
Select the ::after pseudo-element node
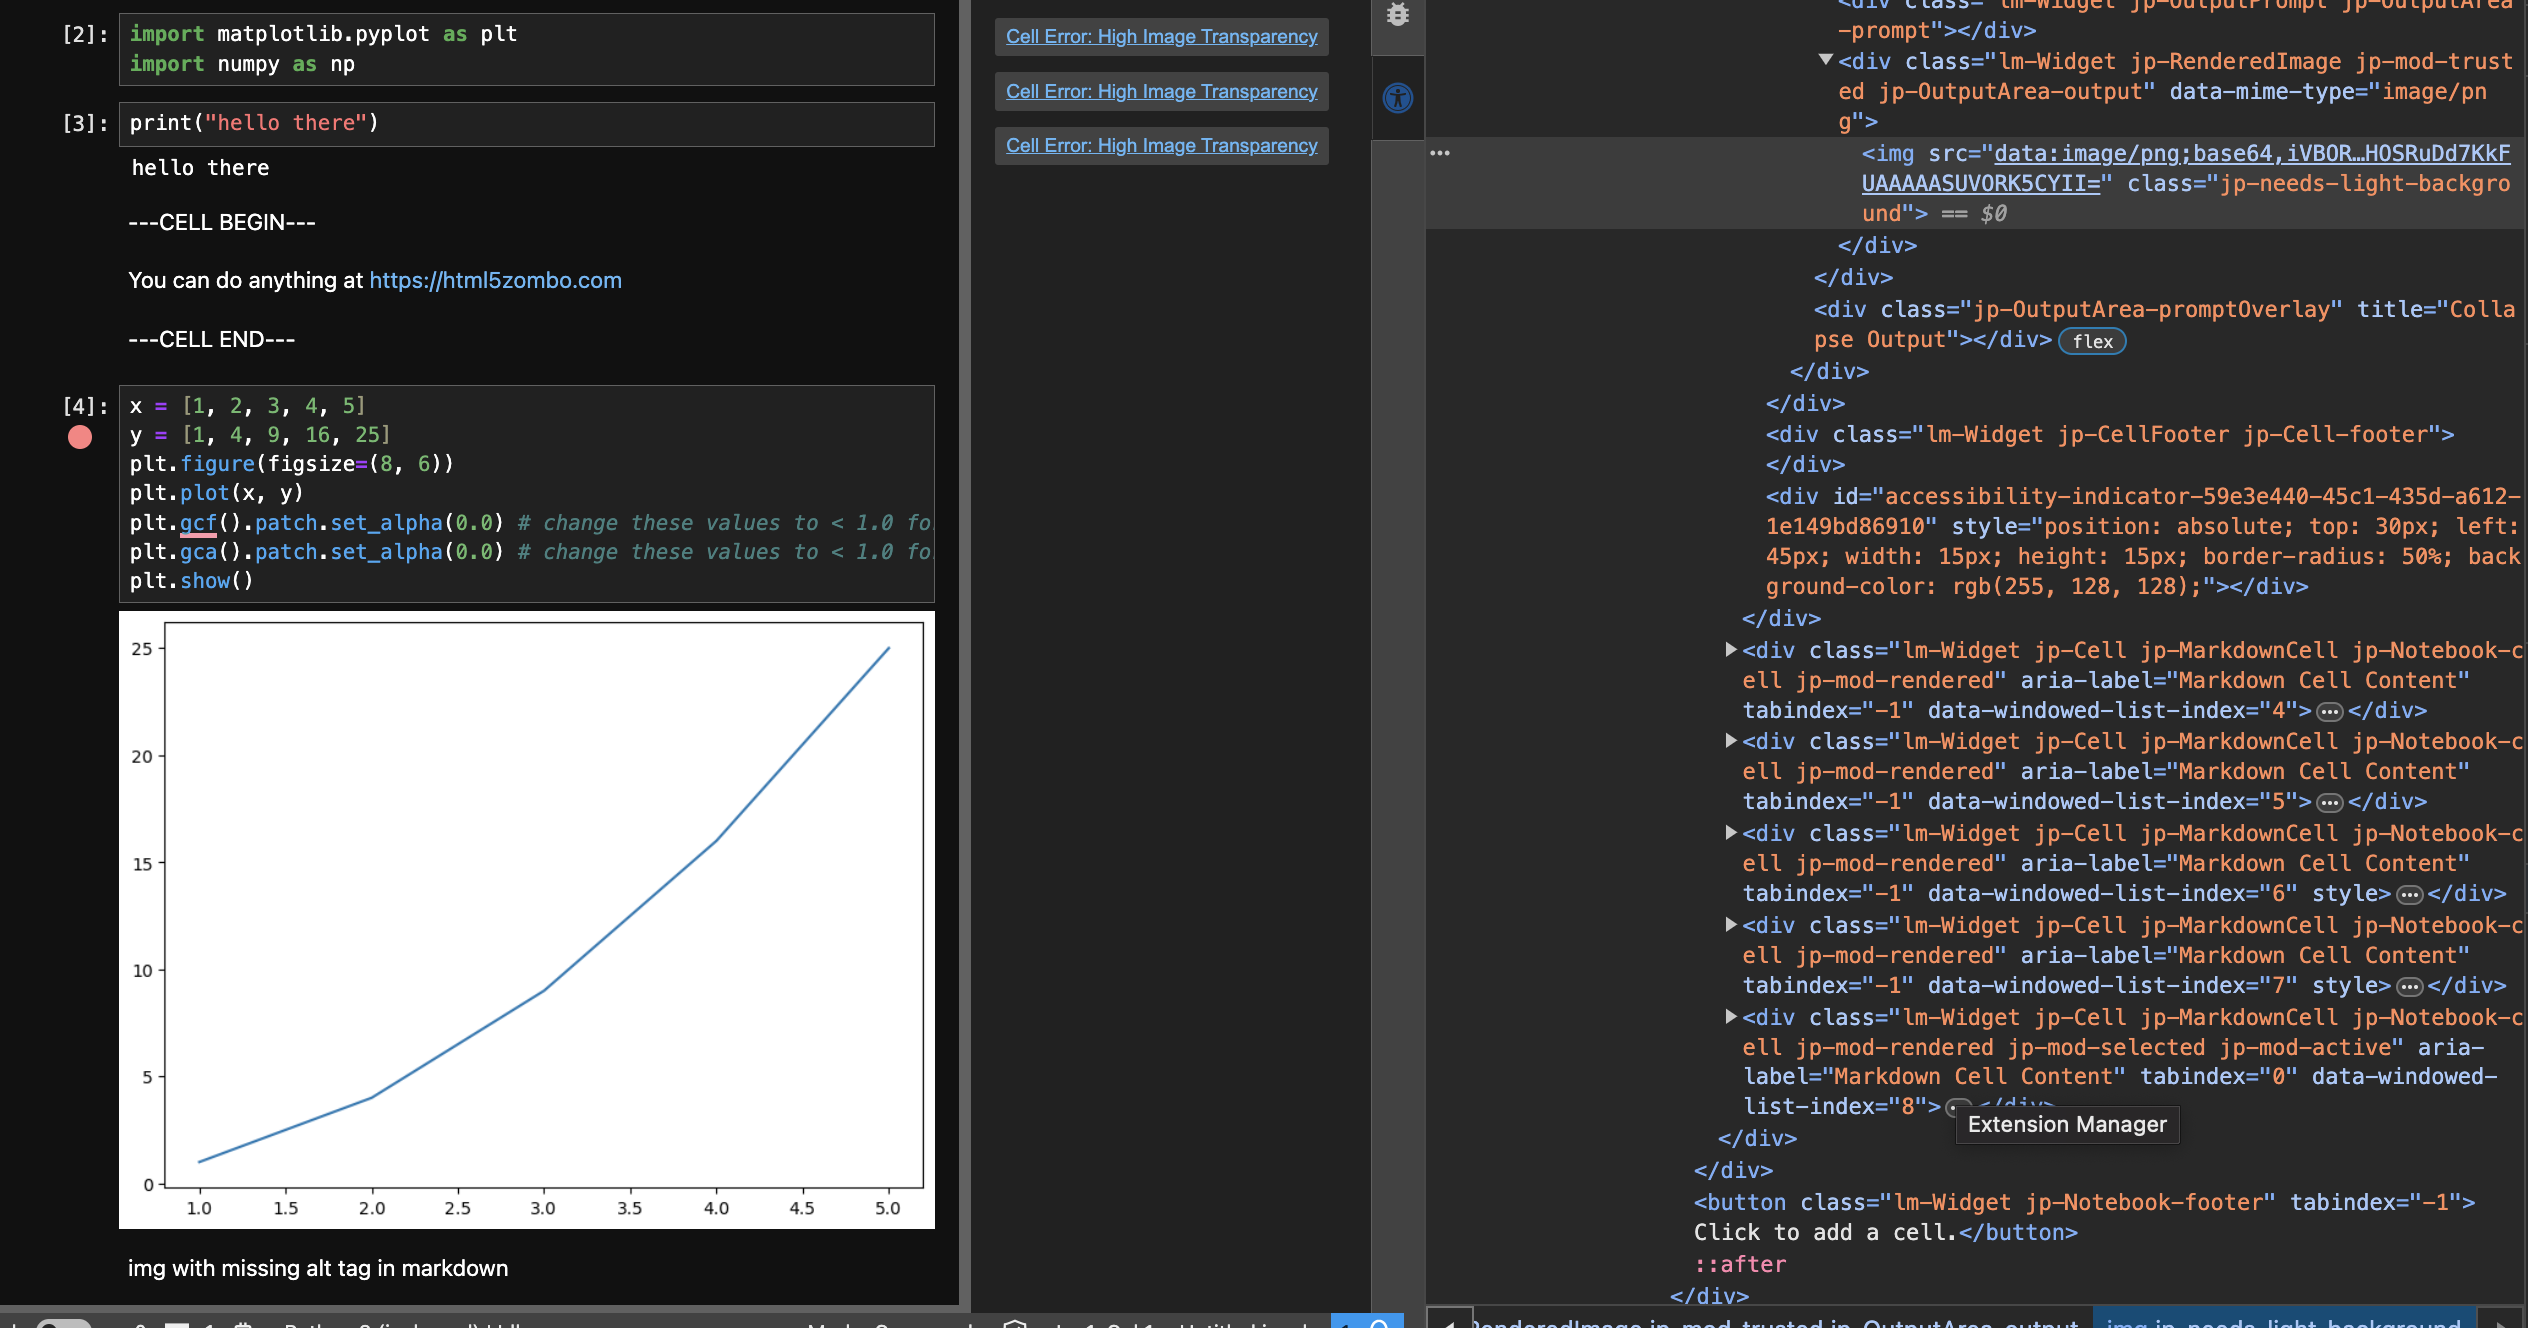1740,1265
